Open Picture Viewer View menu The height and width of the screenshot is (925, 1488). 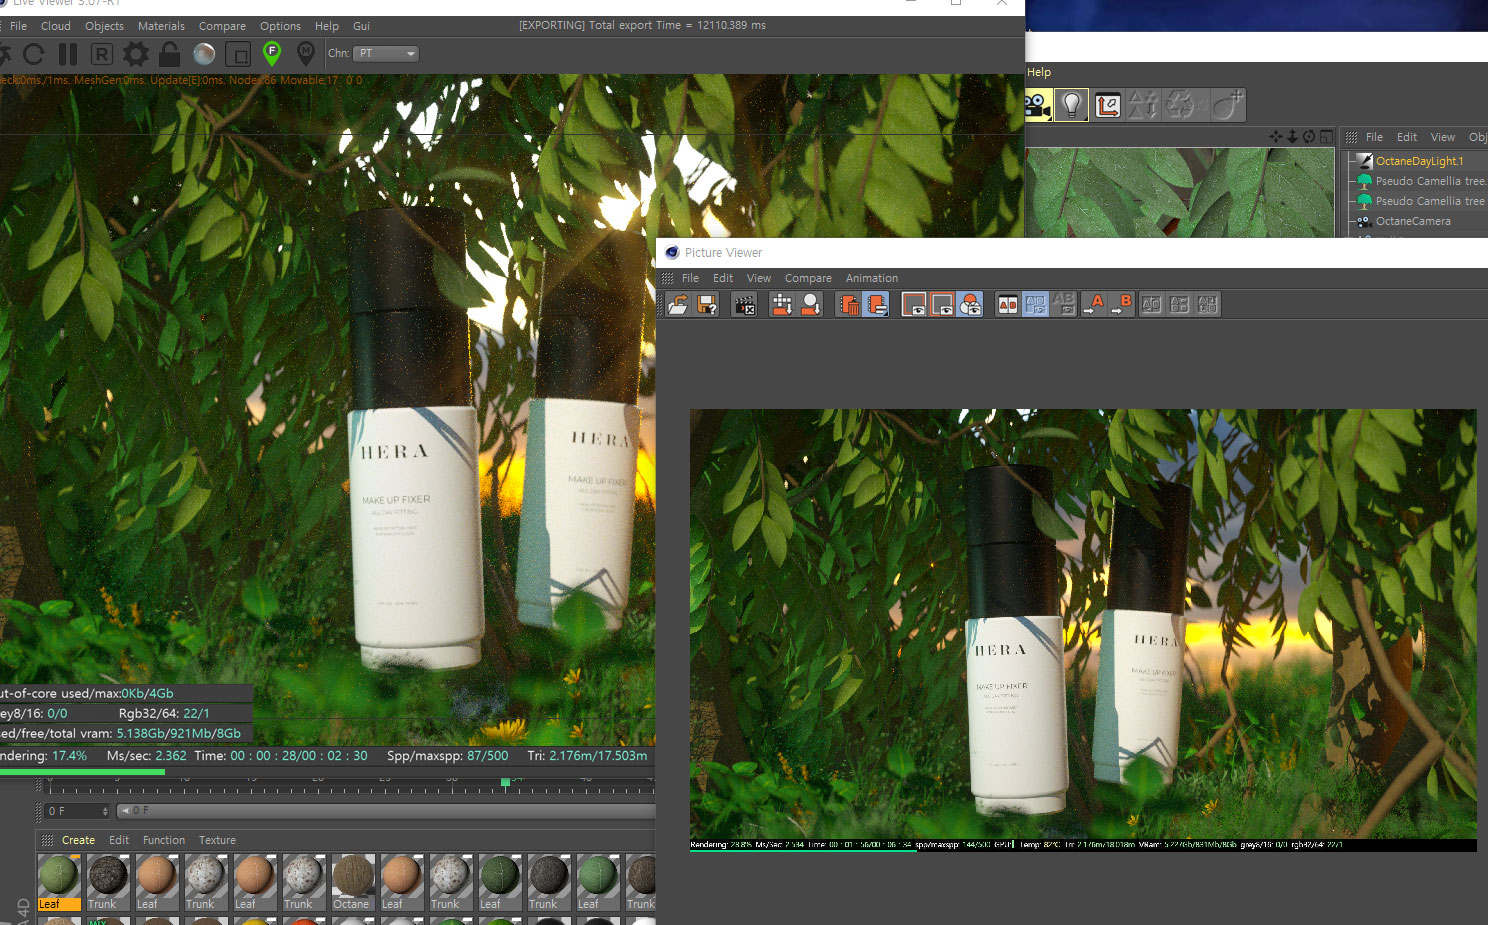click(x=759, y=278)
